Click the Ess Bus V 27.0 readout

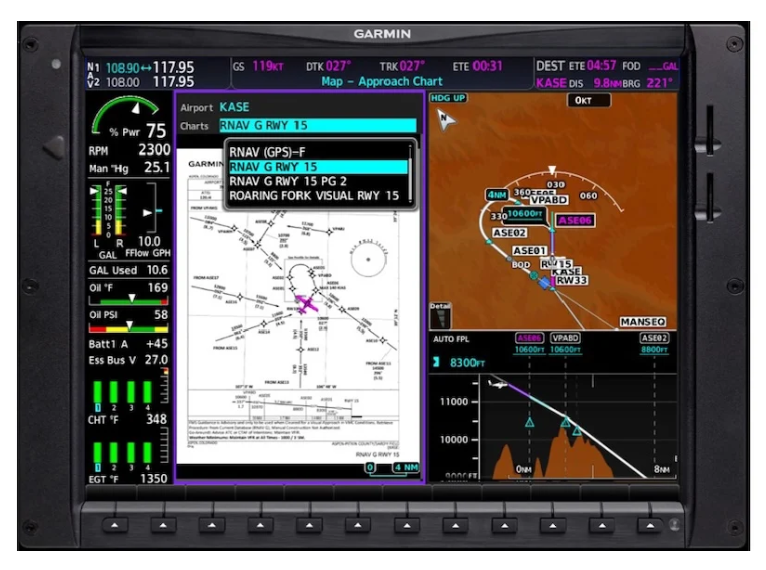coord(128,360)
